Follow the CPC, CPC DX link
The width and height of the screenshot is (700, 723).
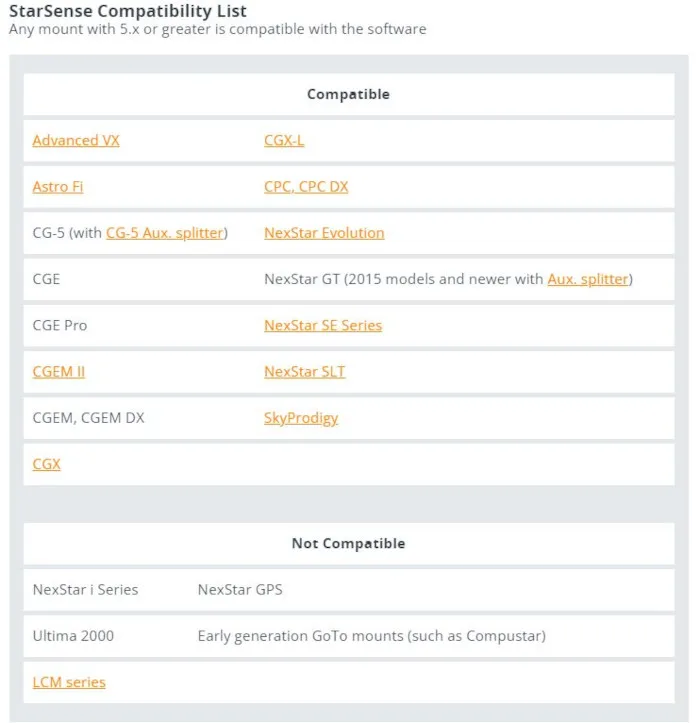(x=306, y=187)
